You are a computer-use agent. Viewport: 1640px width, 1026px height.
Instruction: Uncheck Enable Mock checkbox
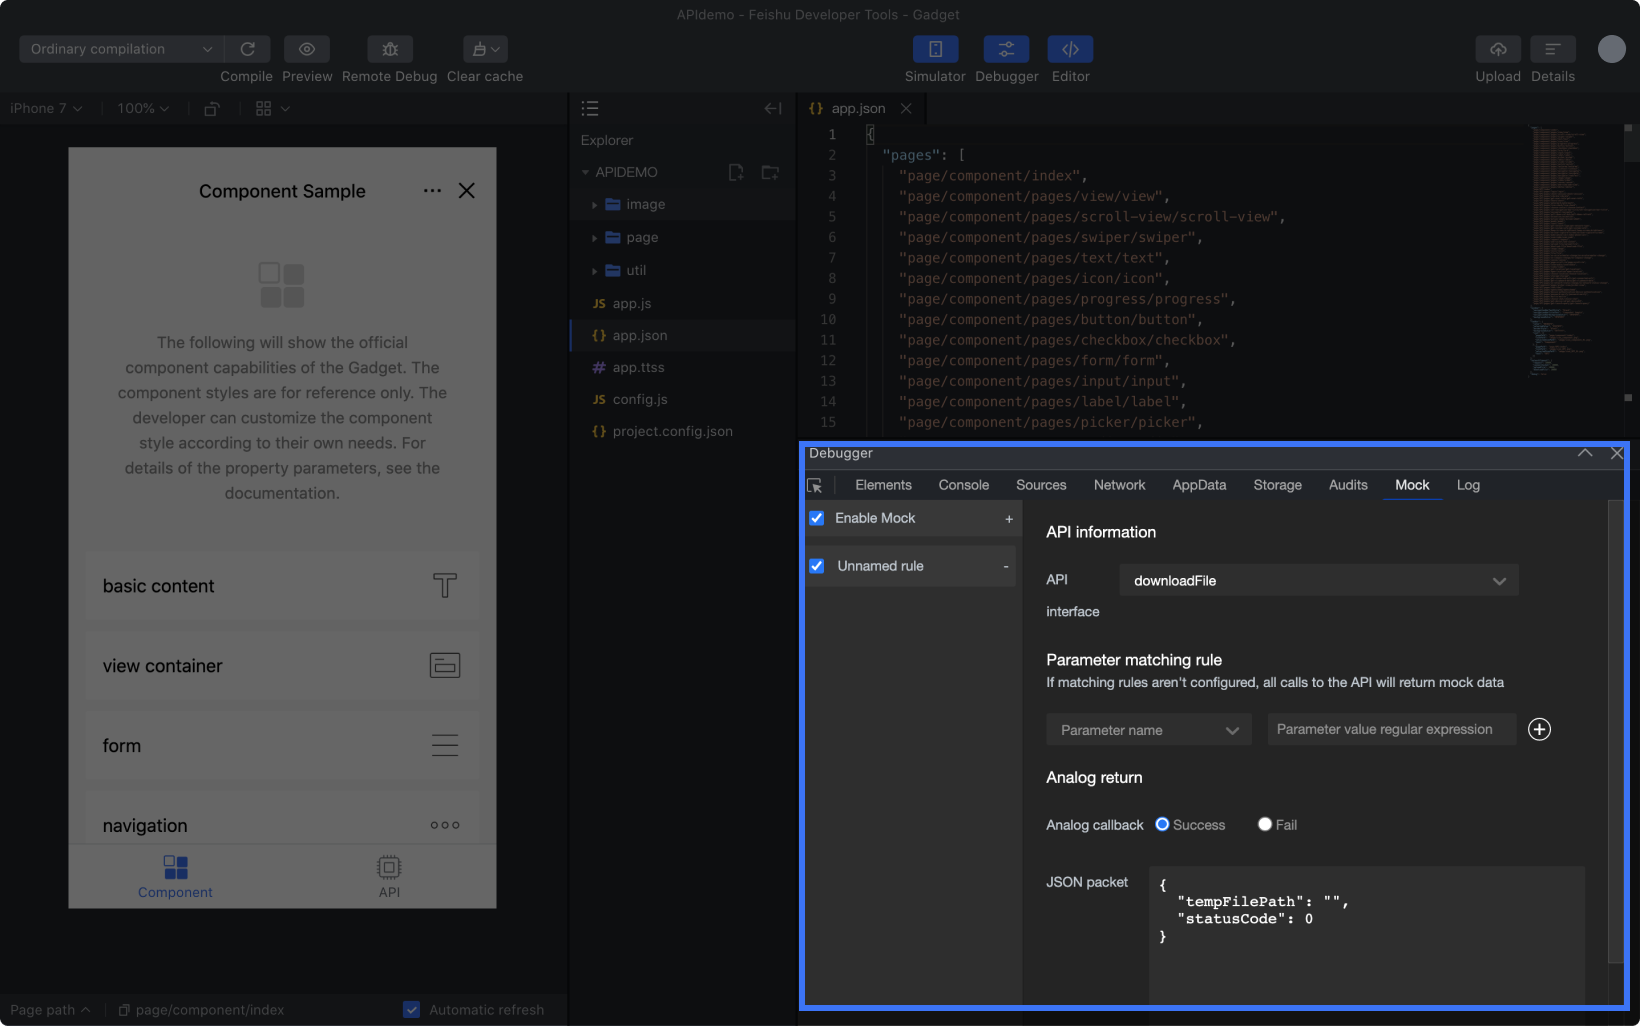coord(817,518)
